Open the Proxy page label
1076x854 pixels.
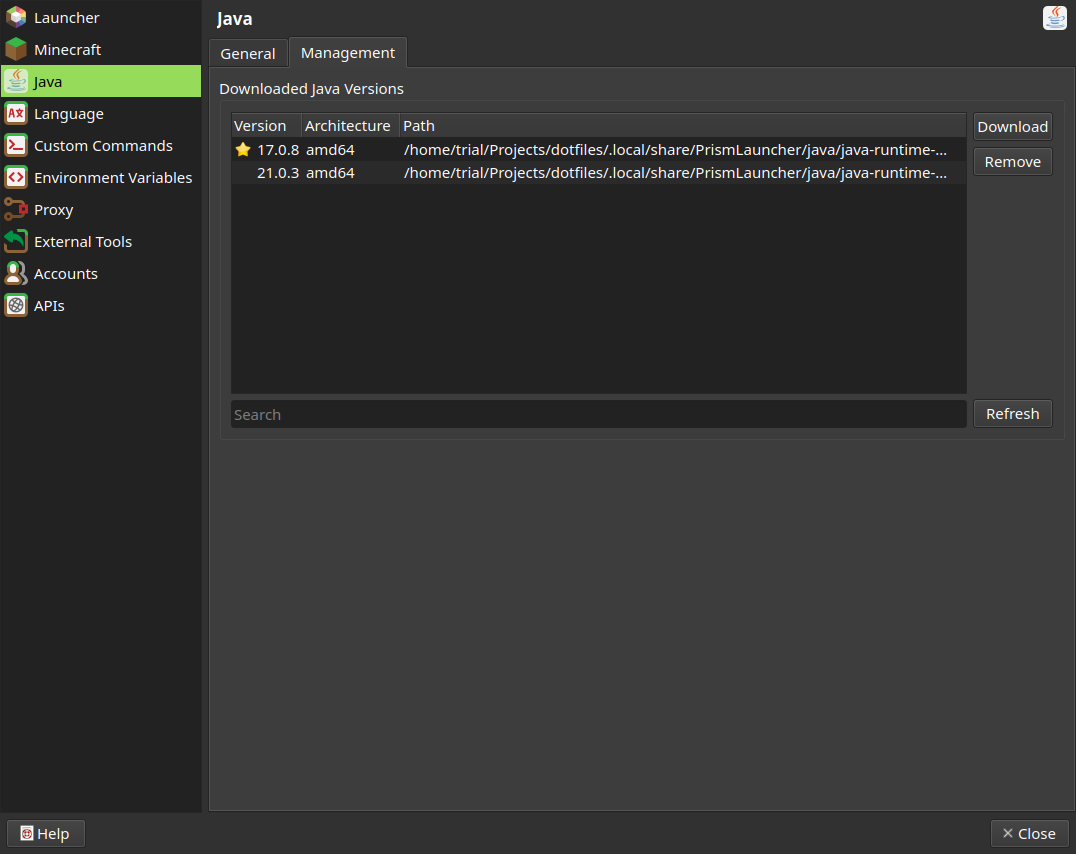[x=54, y=210]
